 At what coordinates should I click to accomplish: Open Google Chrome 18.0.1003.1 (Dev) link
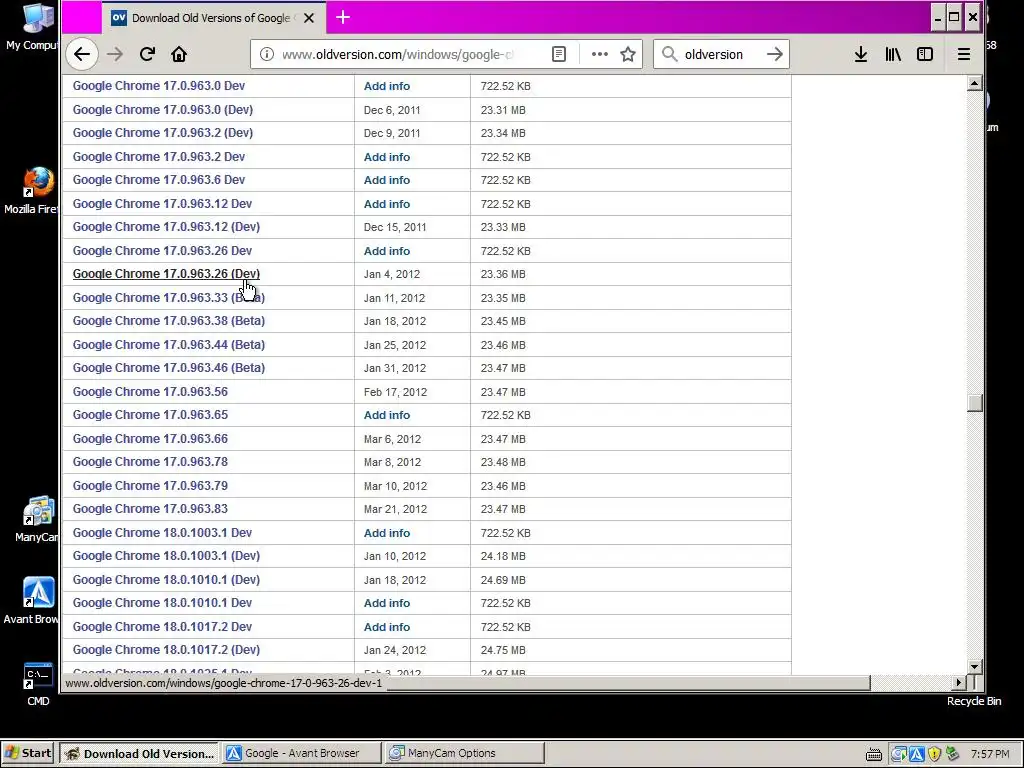(166, 556)
